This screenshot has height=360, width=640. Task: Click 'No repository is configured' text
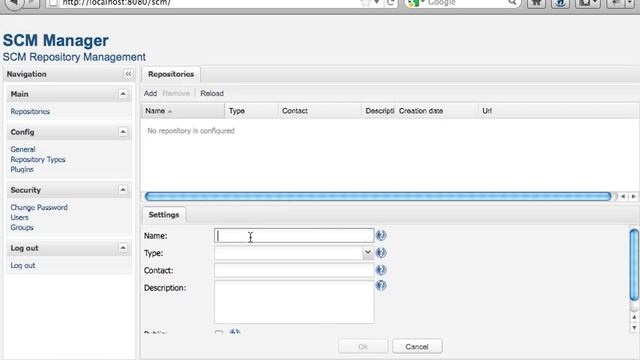(191, 131)
